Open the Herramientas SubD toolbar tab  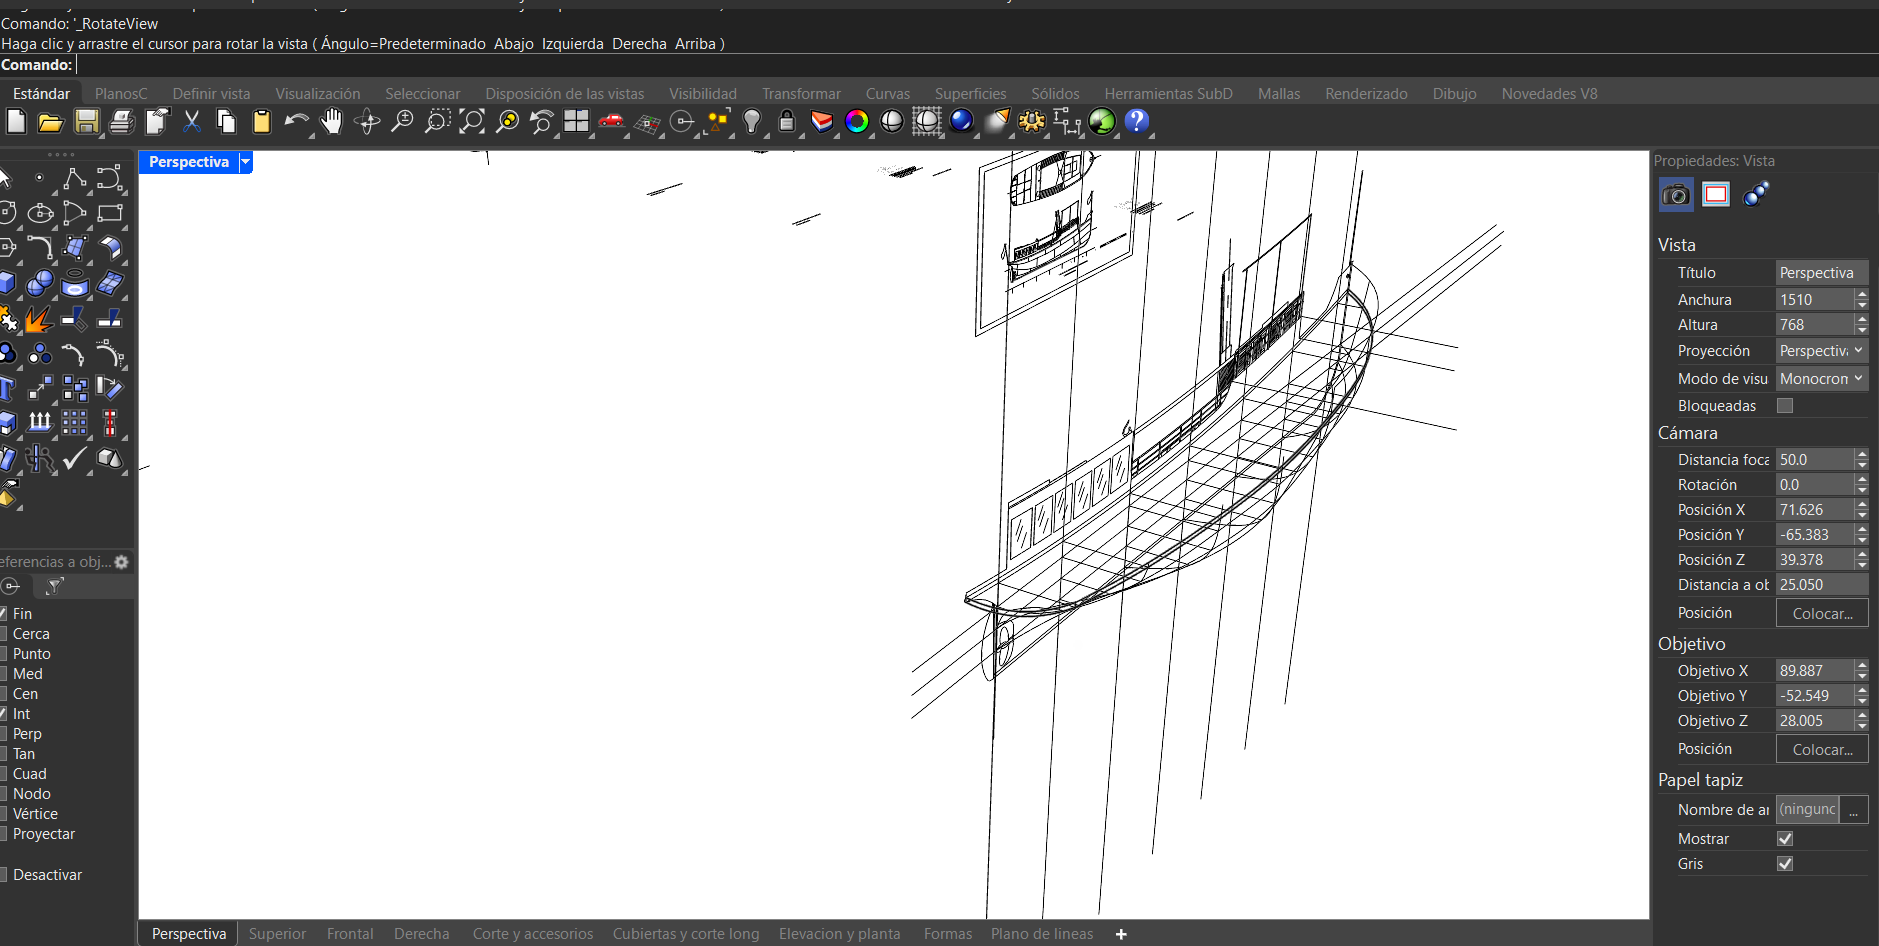(1169, 94)
